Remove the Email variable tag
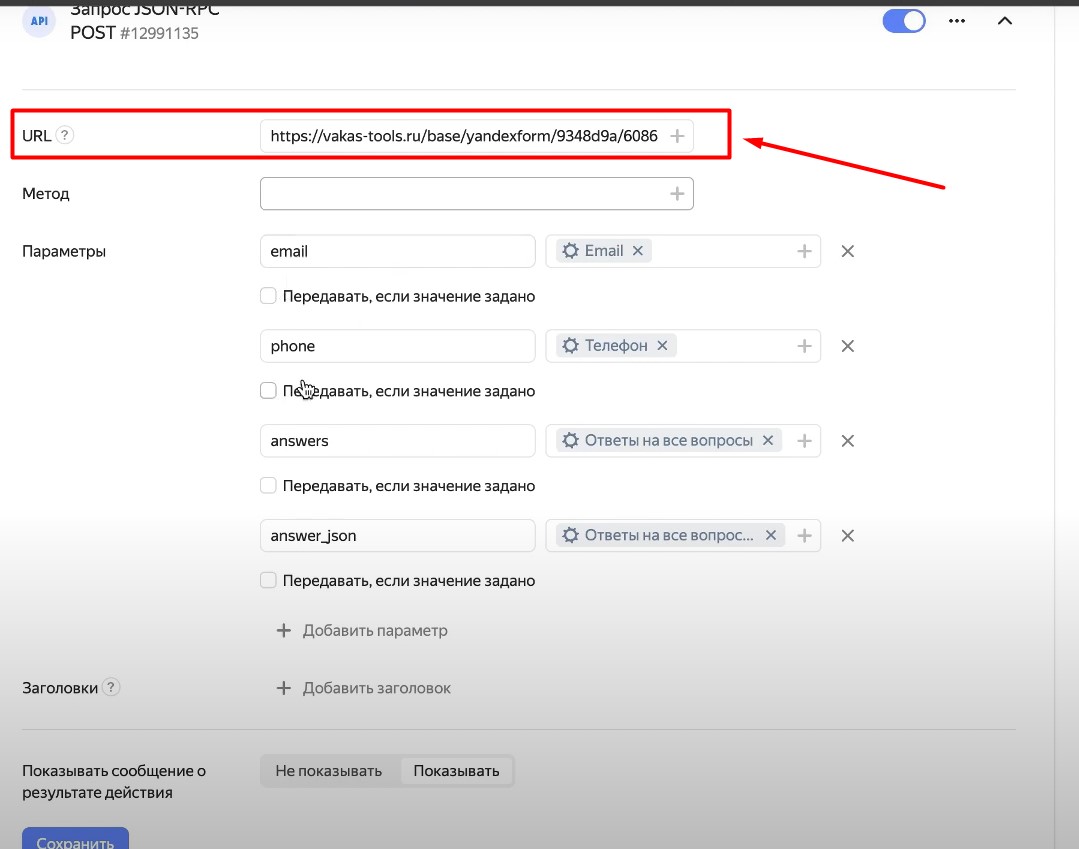Image resolution: width=1079 pixels, height=849 pixels. [638, 251]
